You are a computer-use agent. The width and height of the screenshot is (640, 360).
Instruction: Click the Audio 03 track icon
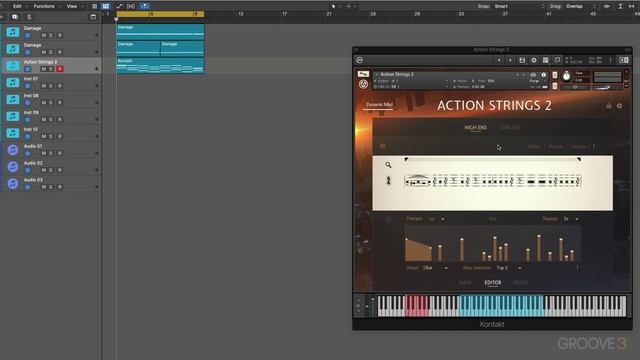[13, 184]
